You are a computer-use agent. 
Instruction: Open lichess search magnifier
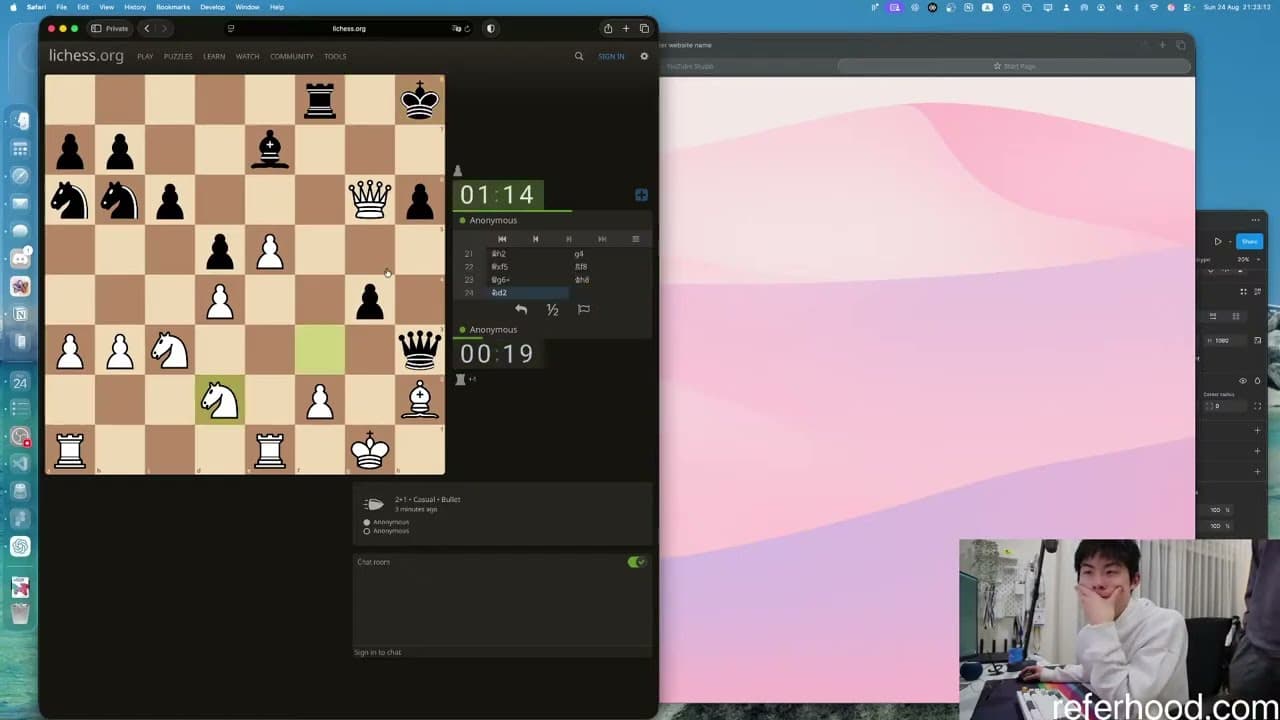pos(578,56)
